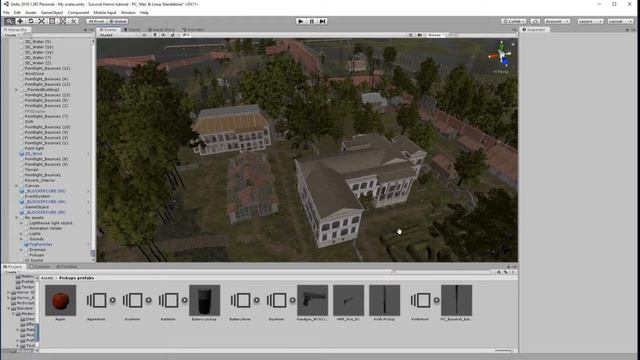Select the Apple prefab thumbnail
This screenshot has width=640, height=360.
(x=60, y=300)
